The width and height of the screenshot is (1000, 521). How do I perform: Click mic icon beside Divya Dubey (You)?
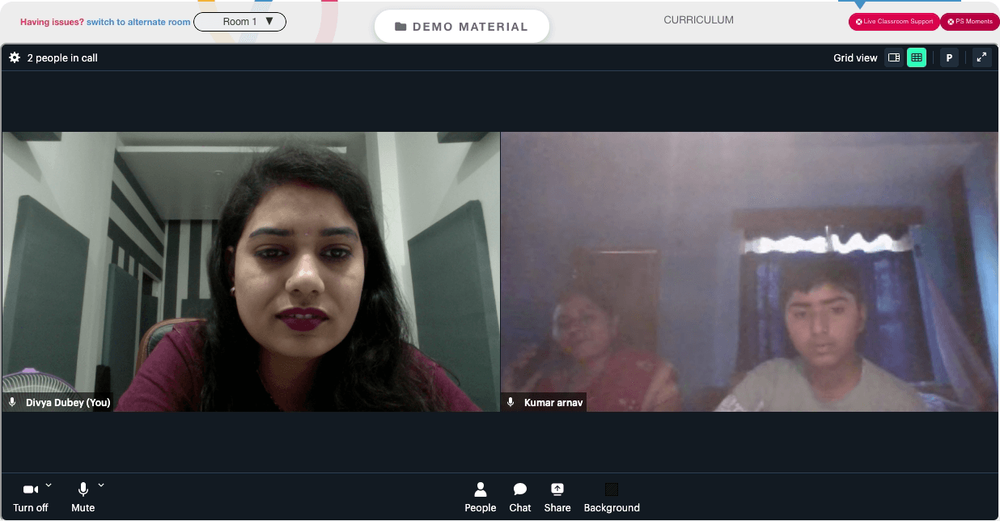[12, 402]
